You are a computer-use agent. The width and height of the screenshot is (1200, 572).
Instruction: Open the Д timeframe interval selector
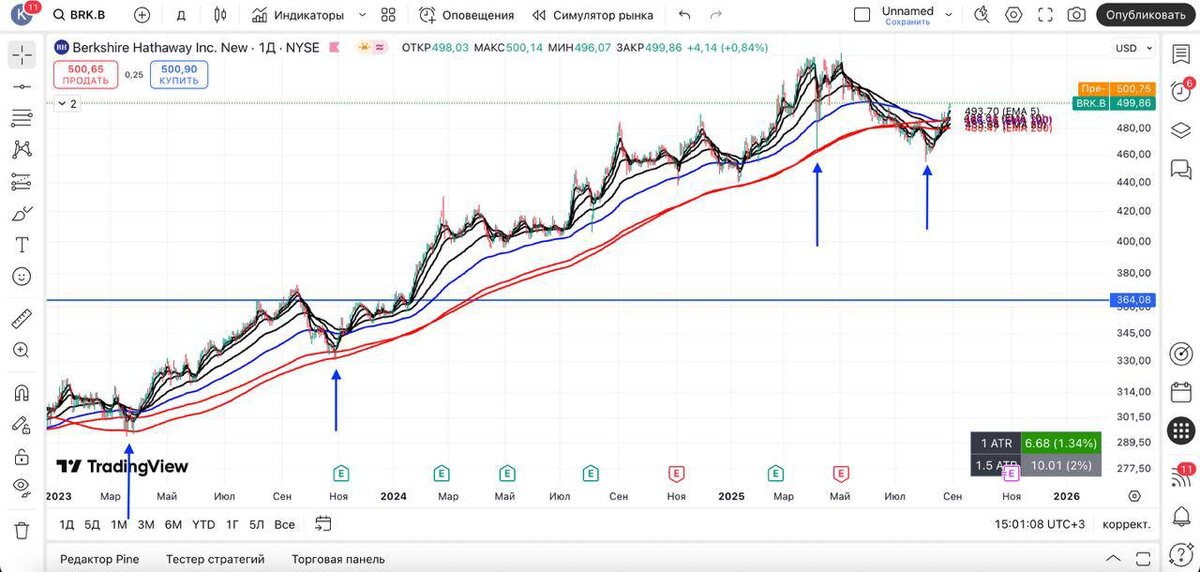[x=181, y=15]
